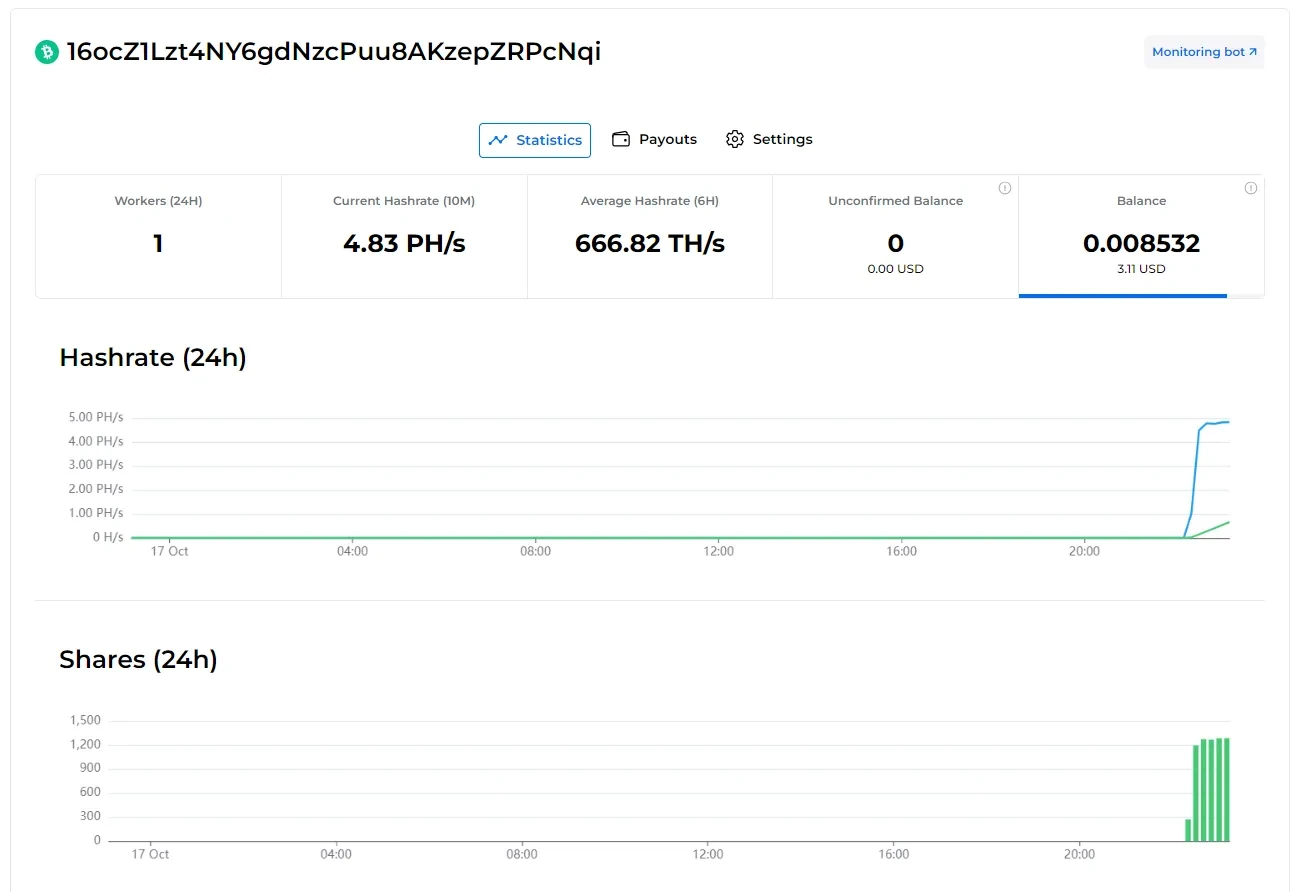Click the arrow icon on Monitoring bot
1297x892 pixels.
point(1253,52)
